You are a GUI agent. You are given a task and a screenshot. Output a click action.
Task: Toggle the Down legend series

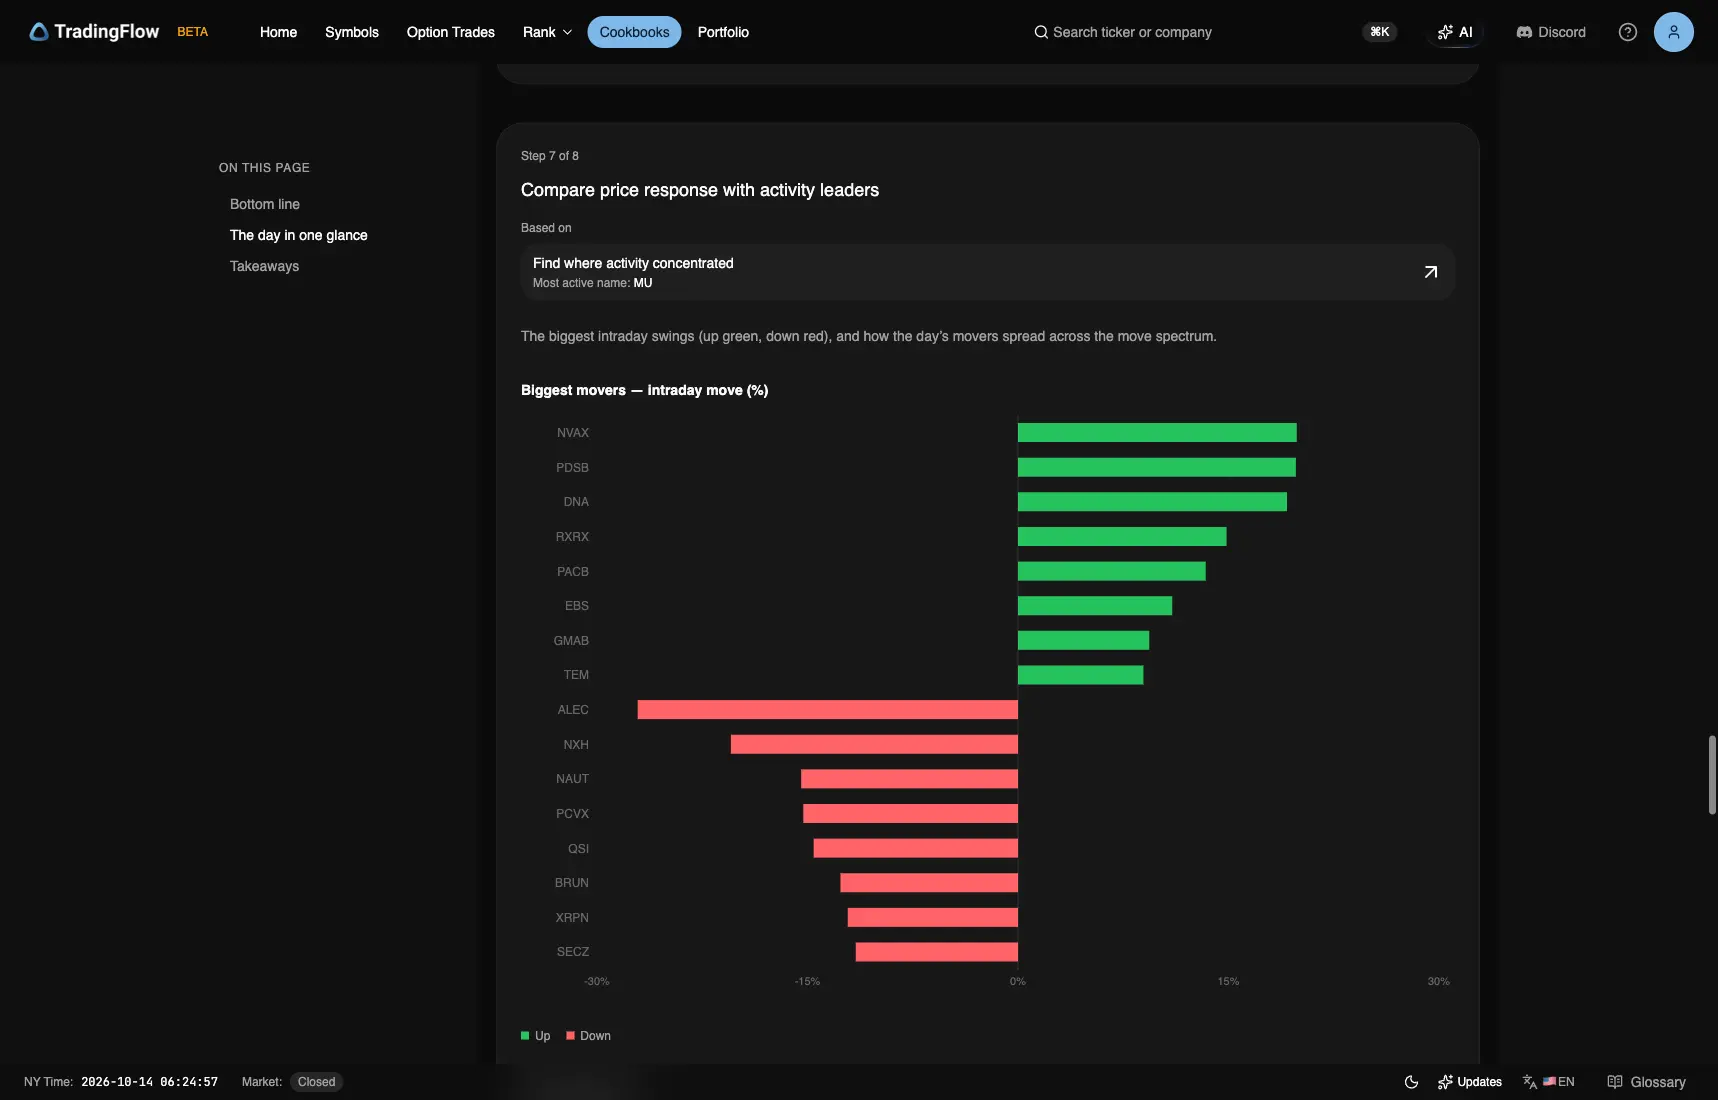[588, 1036]
